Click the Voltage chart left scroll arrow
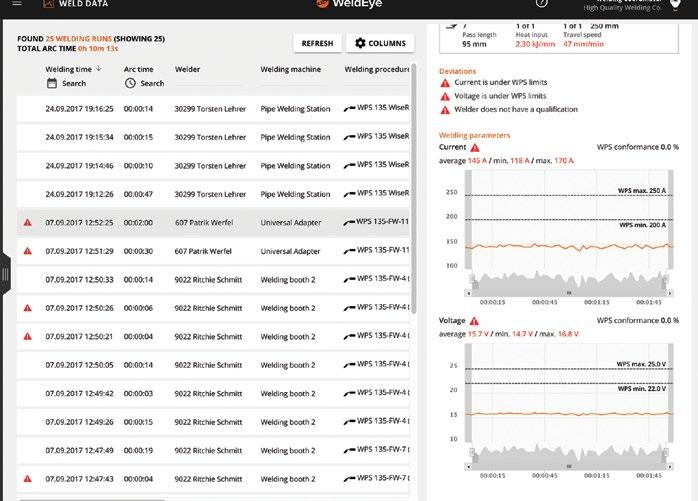The width and height of the screenshot is (698, 501). (468, 466)
